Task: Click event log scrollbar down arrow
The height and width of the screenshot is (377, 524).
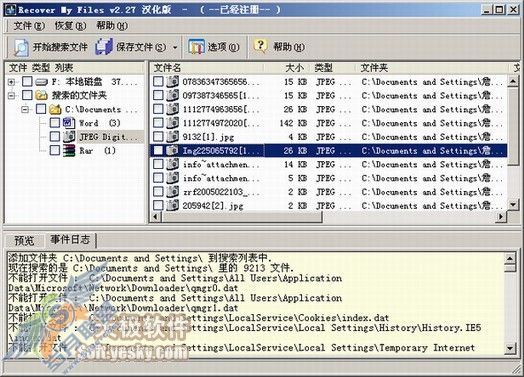Action: click(510, 348)
